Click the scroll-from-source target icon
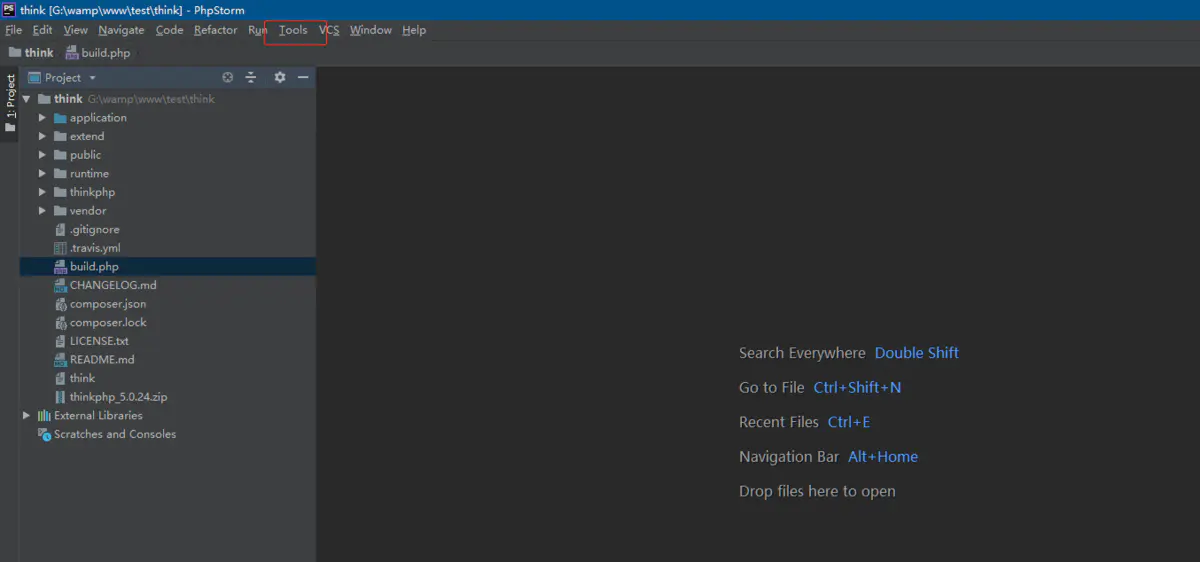The width and height of the screenshot is (1200, 562). pos(227,77)
